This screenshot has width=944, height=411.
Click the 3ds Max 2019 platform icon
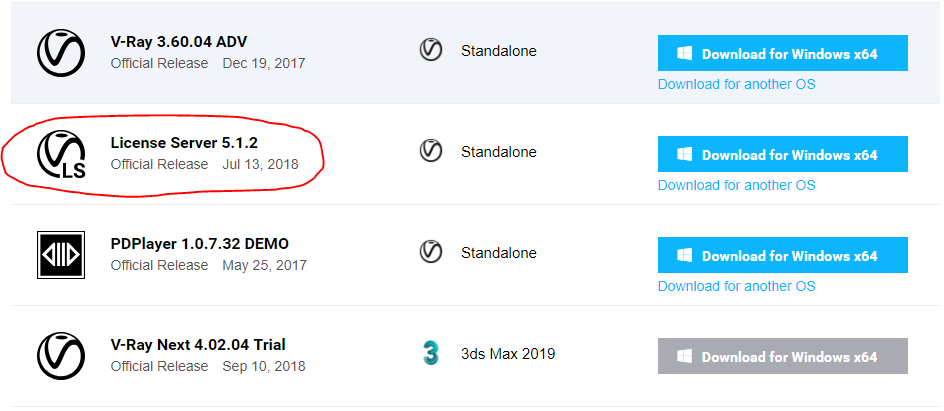431,354
